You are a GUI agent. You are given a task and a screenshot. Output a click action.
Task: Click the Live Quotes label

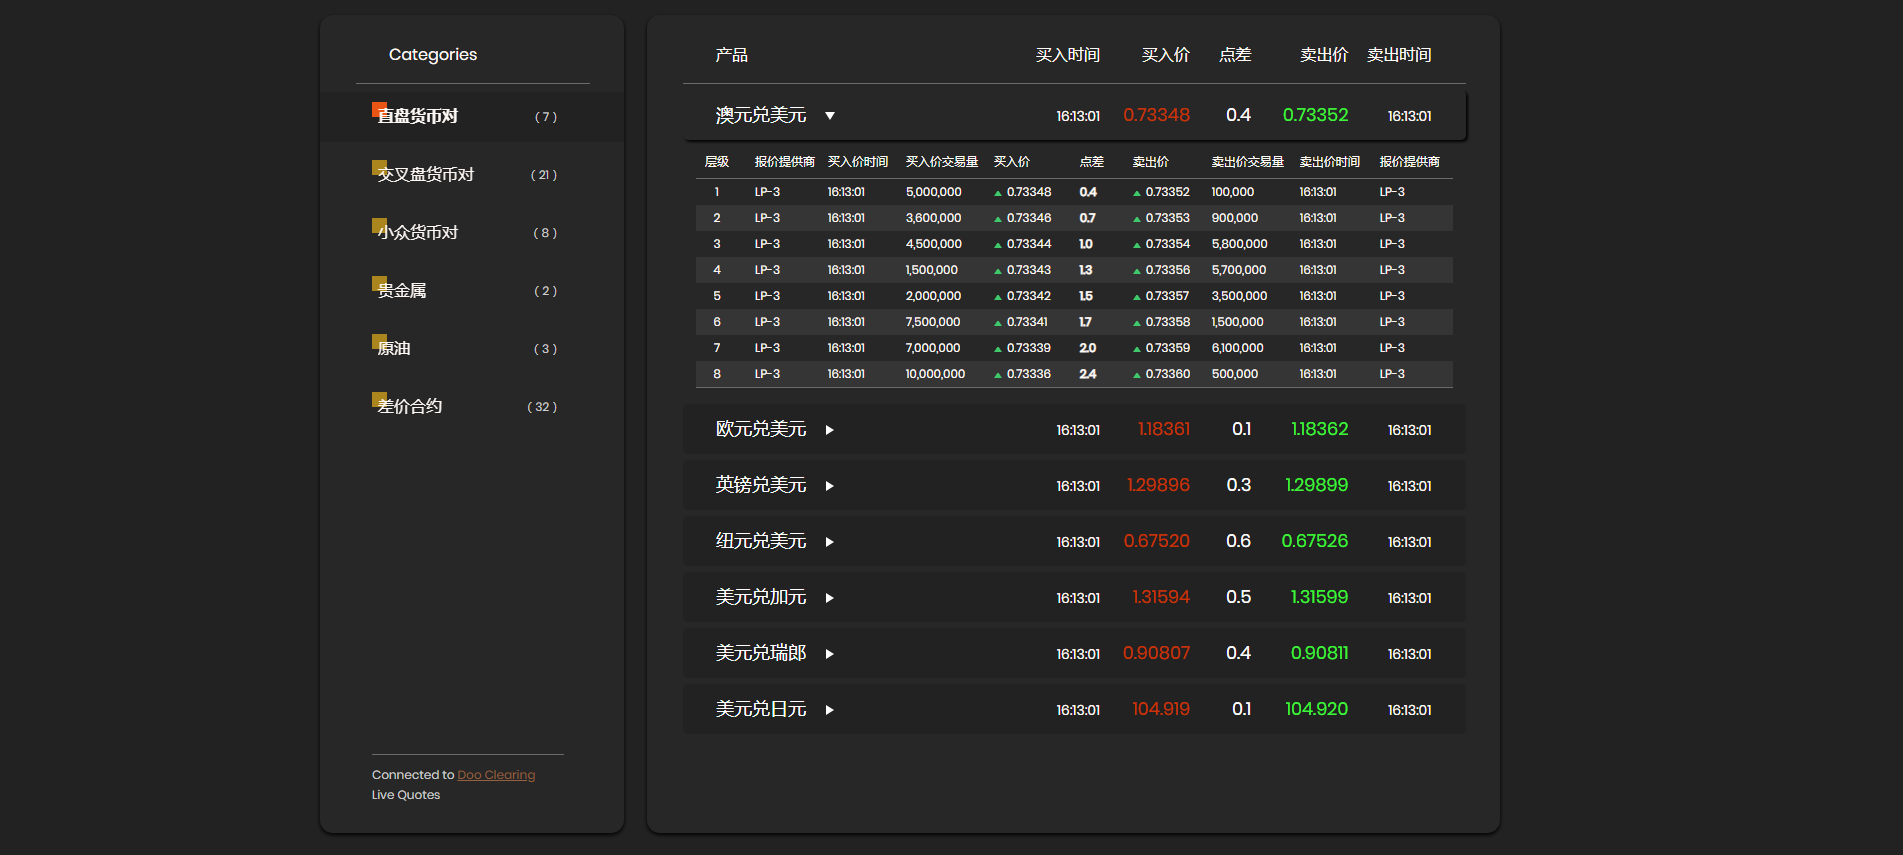[x=406, y=795]
